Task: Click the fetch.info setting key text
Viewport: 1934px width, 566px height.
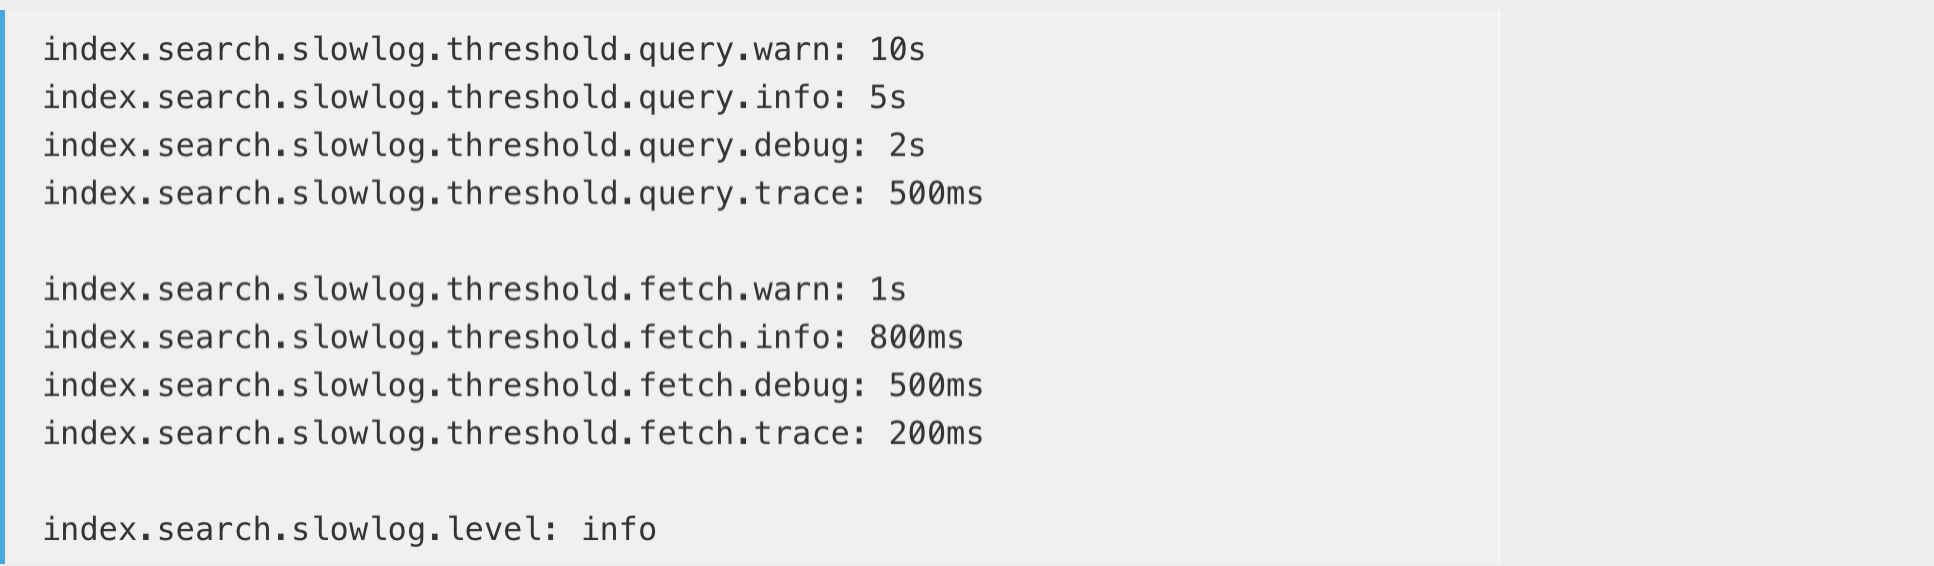Action: [436, 337]
